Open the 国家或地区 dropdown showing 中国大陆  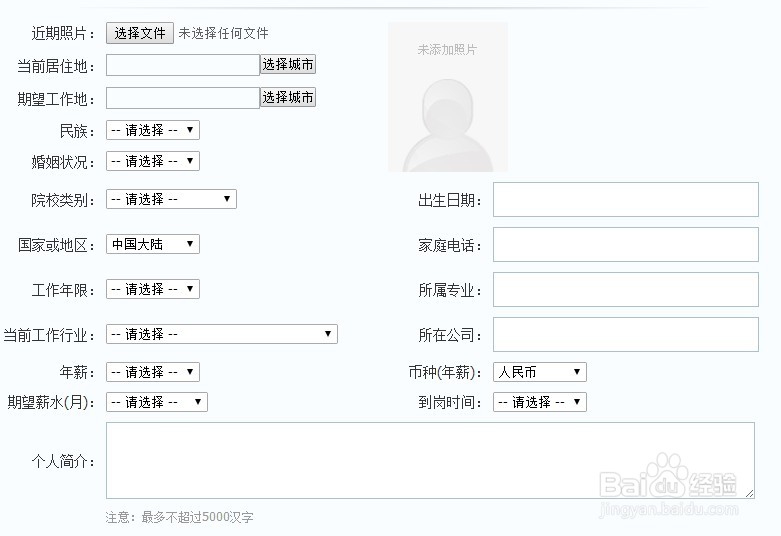coord(153,244)
